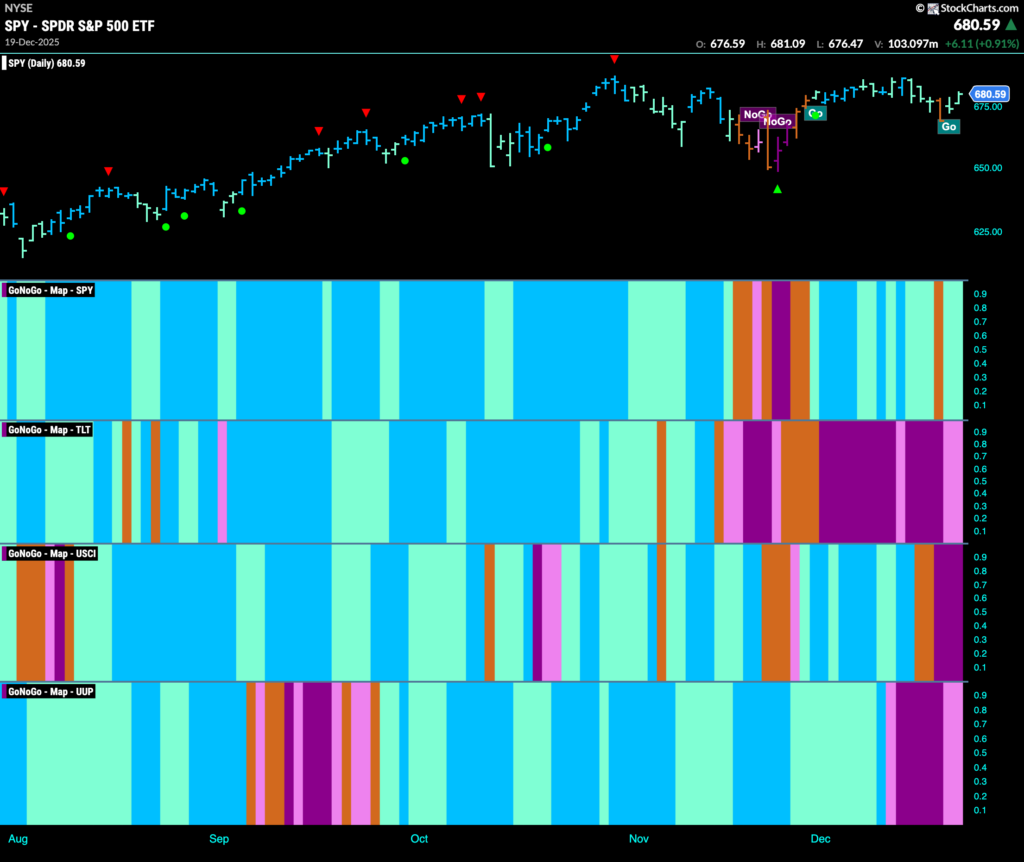Click the GoNoGo - Map - SPY panel label

tap(50, 290)
